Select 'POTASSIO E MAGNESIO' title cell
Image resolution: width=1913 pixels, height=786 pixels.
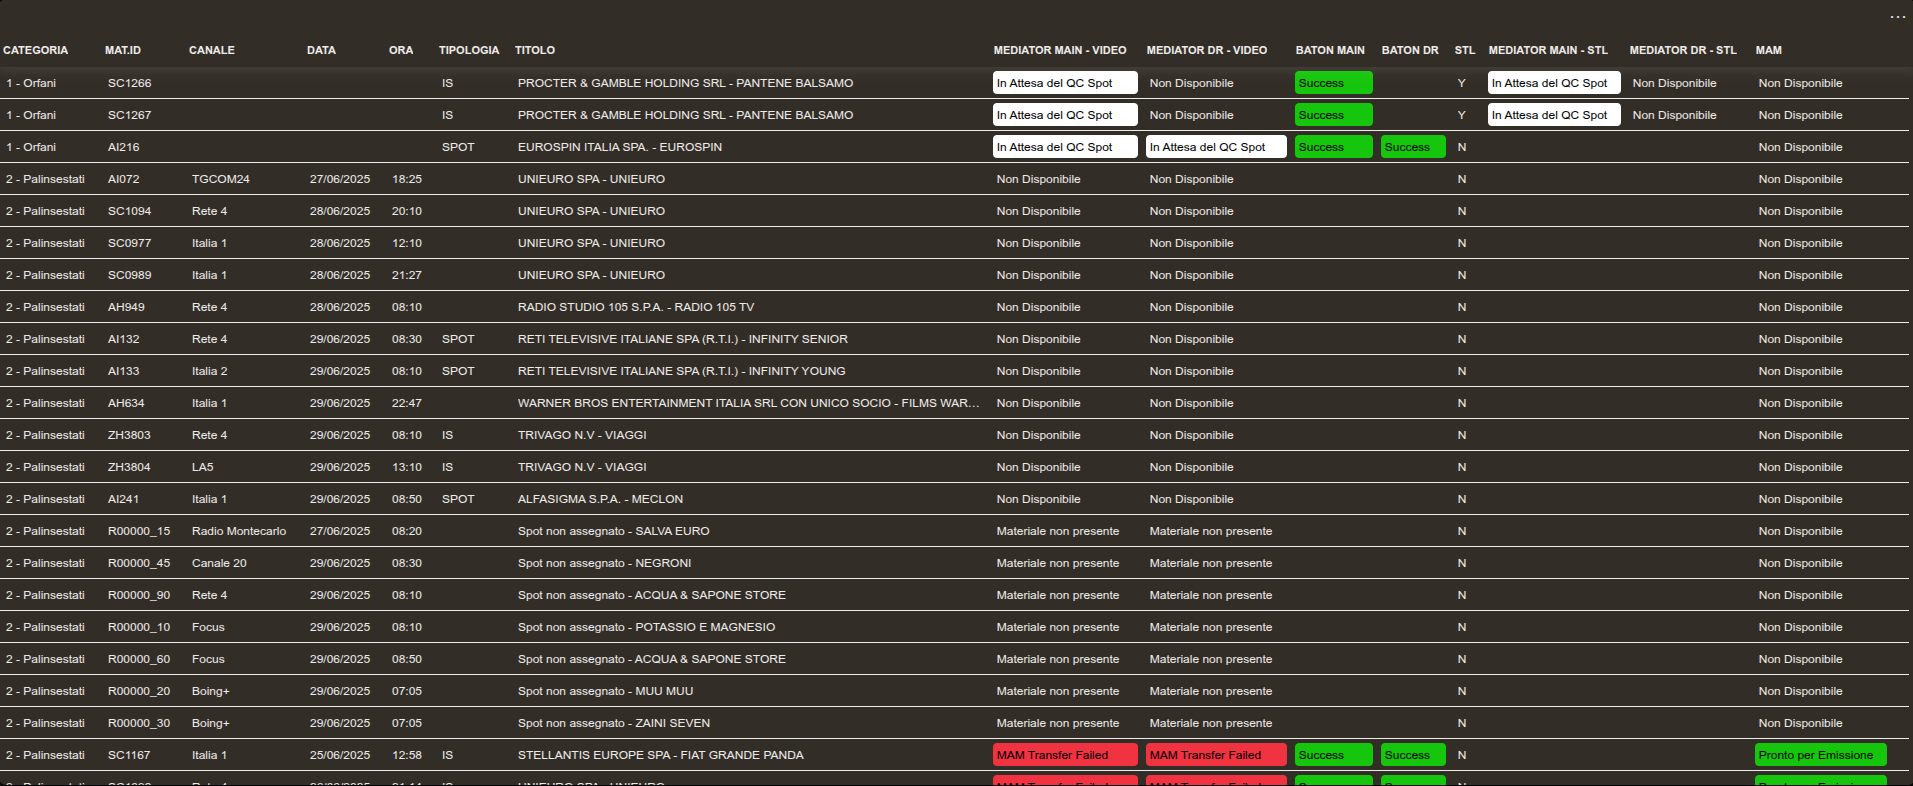pyautogui.click(x=647, y=627)
